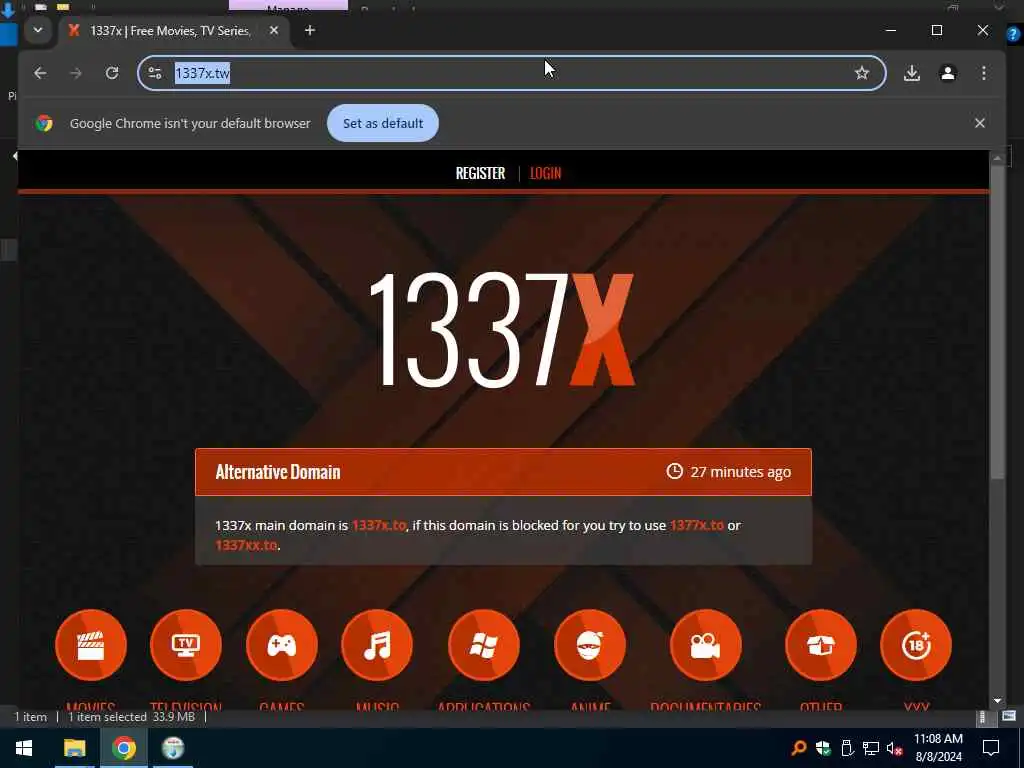Image resolution: width=1024 pixels, height=768 pixels.
Task: Open the muted volume tray icon
Action: point(895,748)
